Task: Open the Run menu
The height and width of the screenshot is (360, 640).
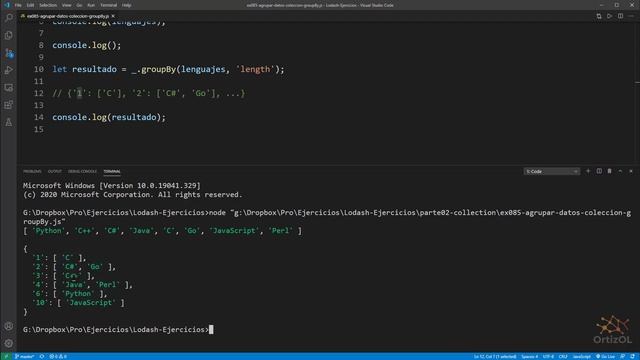Action: click(91, 5)
